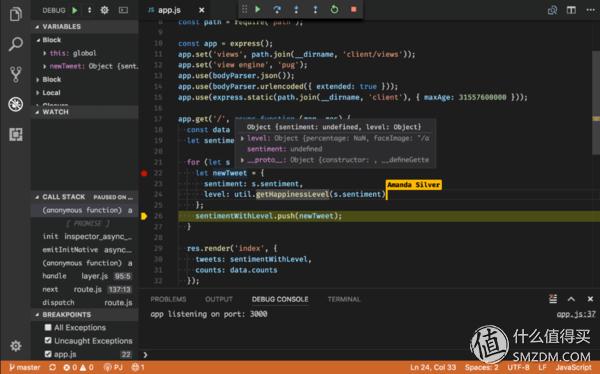Open the Source Control view
The width and height of the screenshot is (600, 374).
tap(16, 74)
